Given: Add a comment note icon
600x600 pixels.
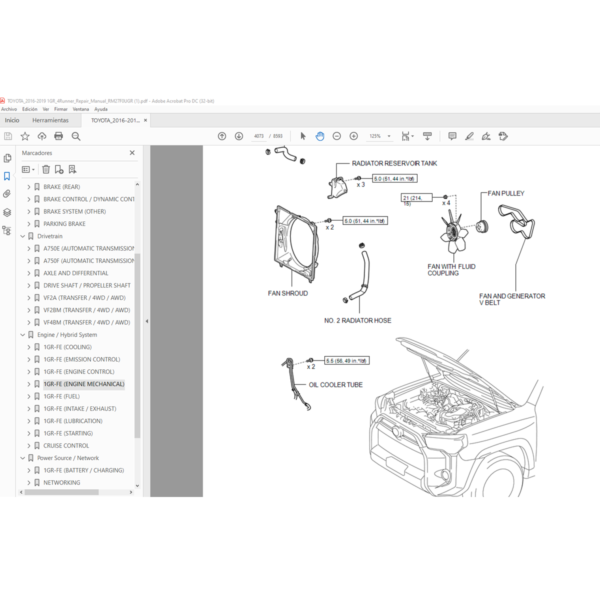Looking at the screenshot, I should point(452,136).
